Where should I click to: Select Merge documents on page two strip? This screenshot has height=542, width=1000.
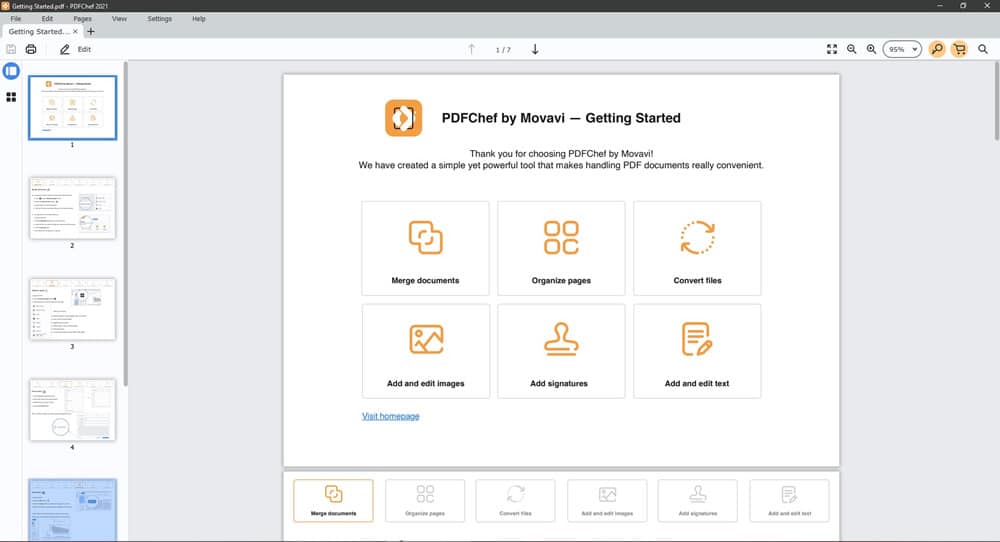pyautogui.click(x=334, y=501)
